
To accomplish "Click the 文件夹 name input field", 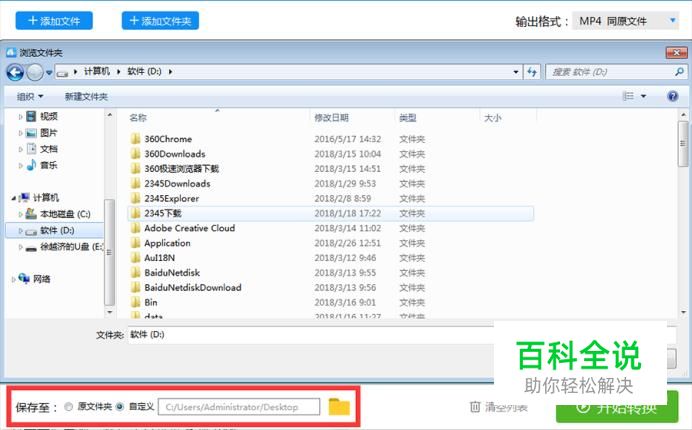I will [311, 335].
